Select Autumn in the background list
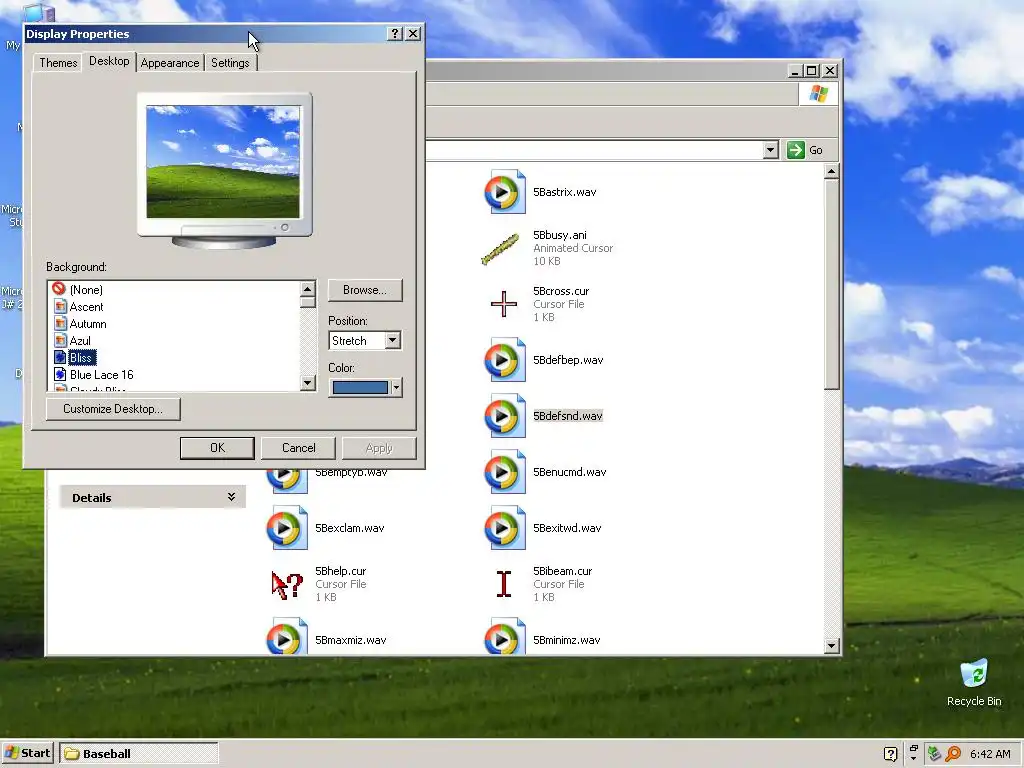The width and height of the screenshot is (1024, 768). [x=88, y=324]
